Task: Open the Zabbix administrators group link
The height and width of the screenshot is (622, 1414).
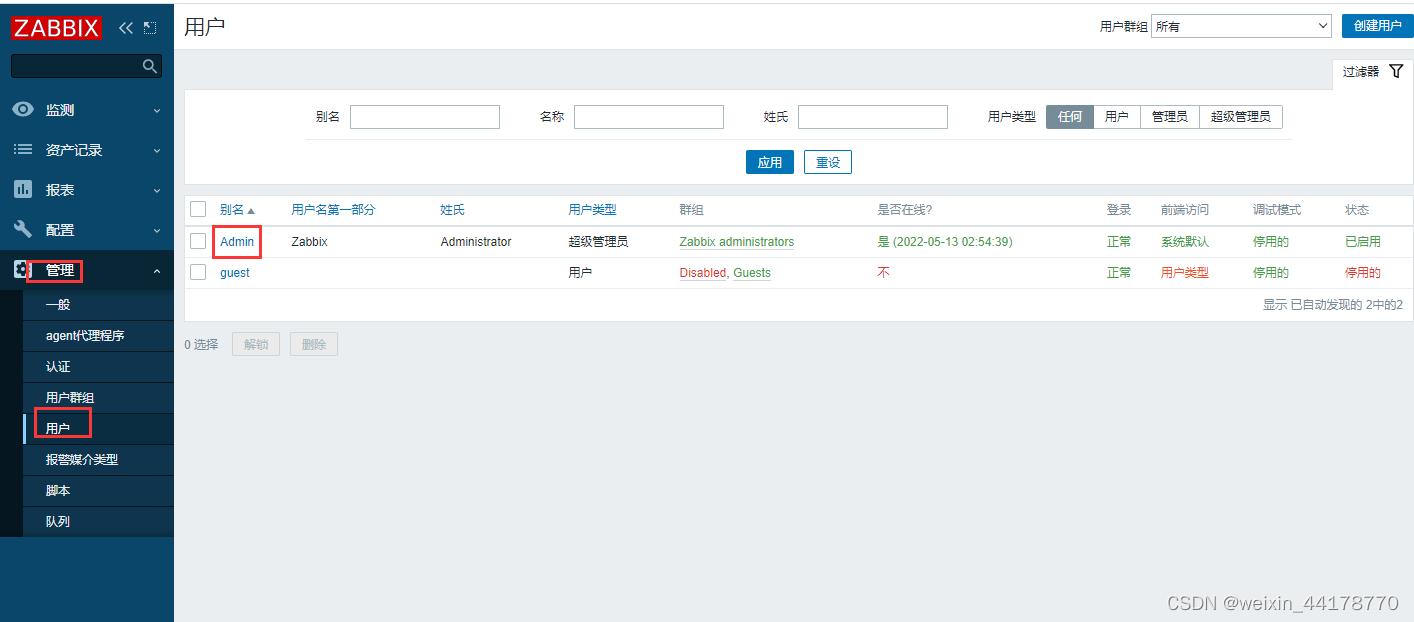Action: (x=737, y=242)
